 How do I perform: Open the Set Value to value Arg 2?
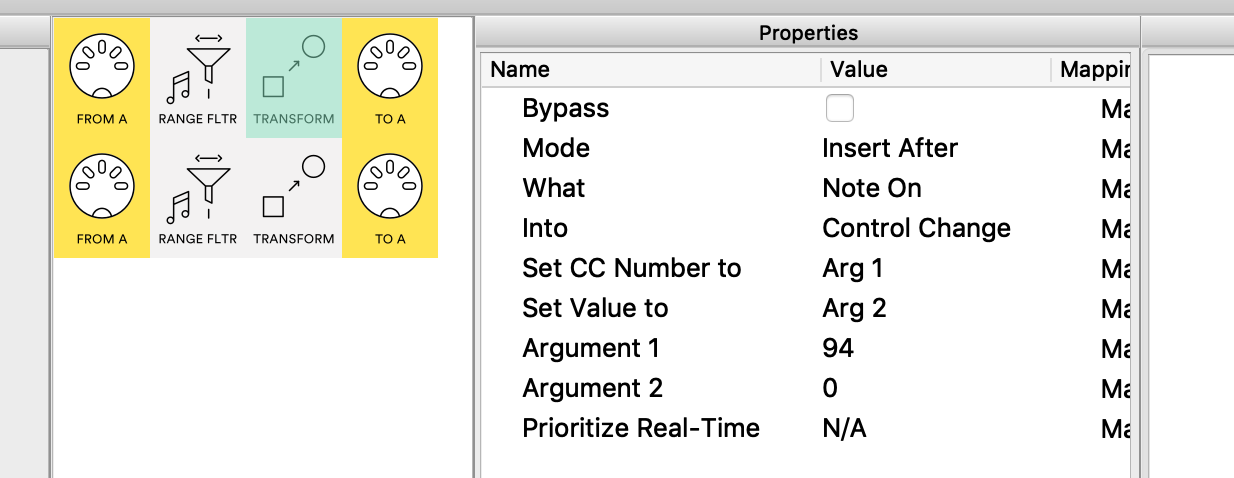tap(854, 309)
